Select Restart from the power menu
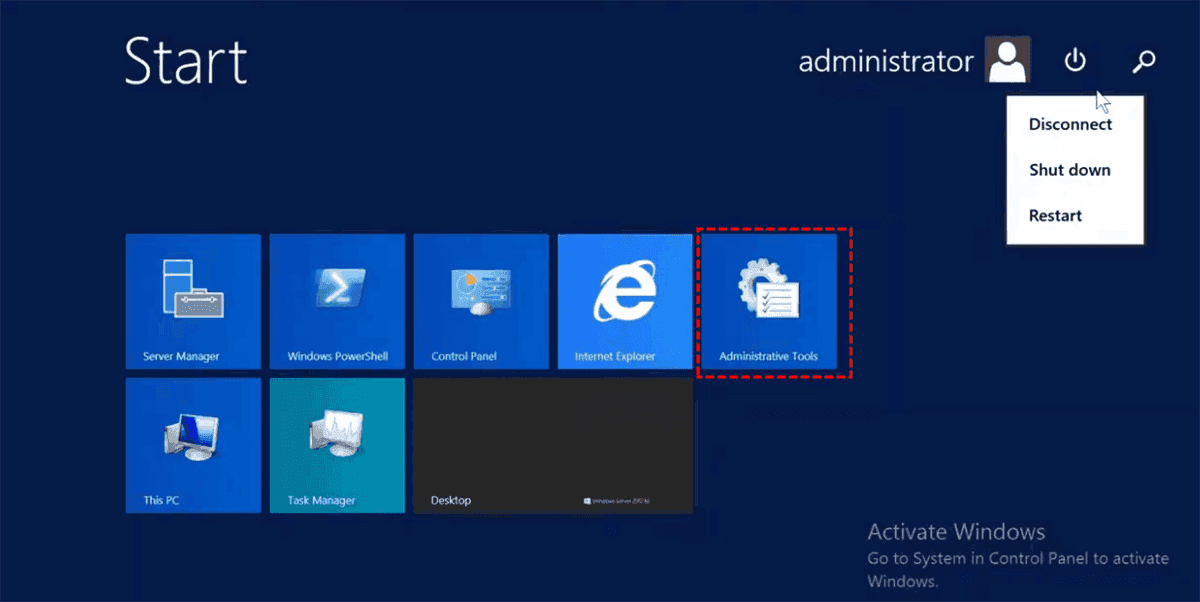The image size is (1200, 602). (1055, 215)
